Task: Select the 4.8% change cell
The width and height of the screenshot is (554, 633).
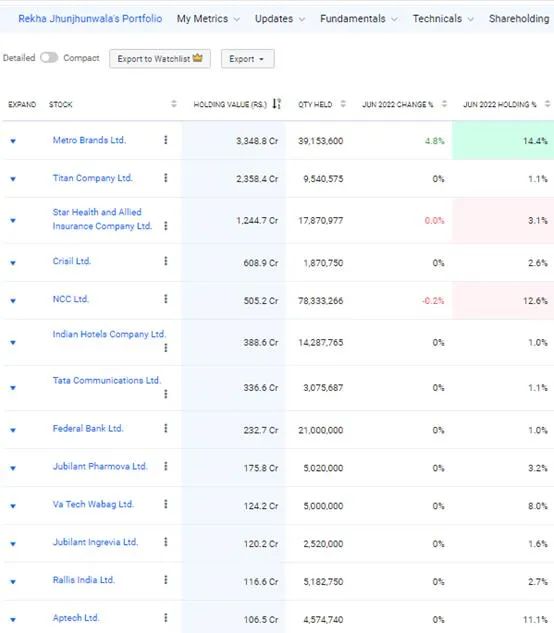Action: pyautogui.click(x=434, y=141)
